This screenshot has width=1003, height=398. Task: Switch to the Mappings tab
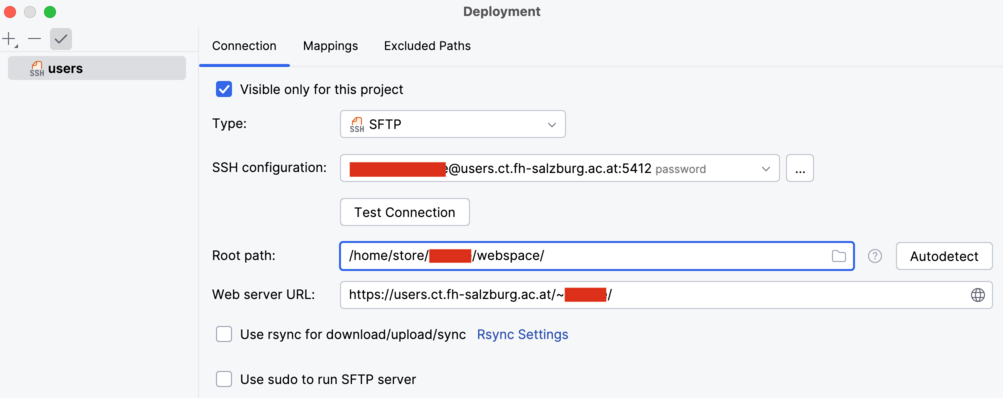coord(331,46)
